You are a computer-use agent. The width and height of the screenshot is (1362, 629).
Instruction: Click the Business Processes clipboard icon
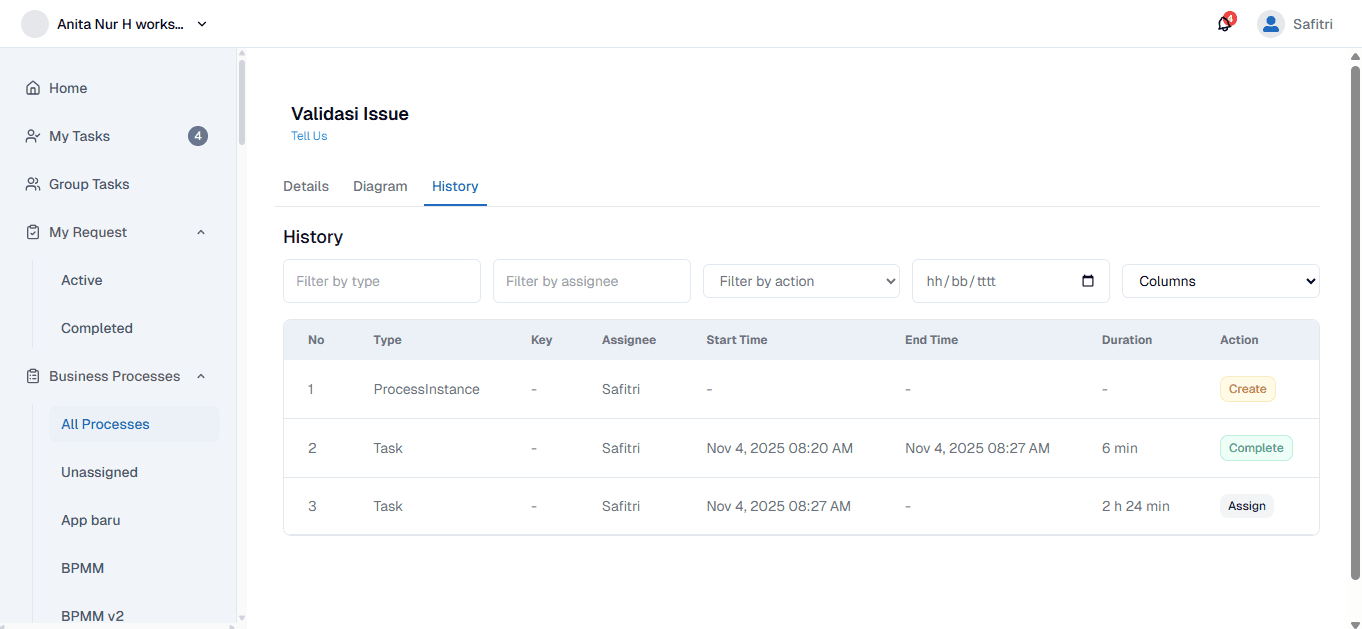pyautogui.click(x=33, y=376)
